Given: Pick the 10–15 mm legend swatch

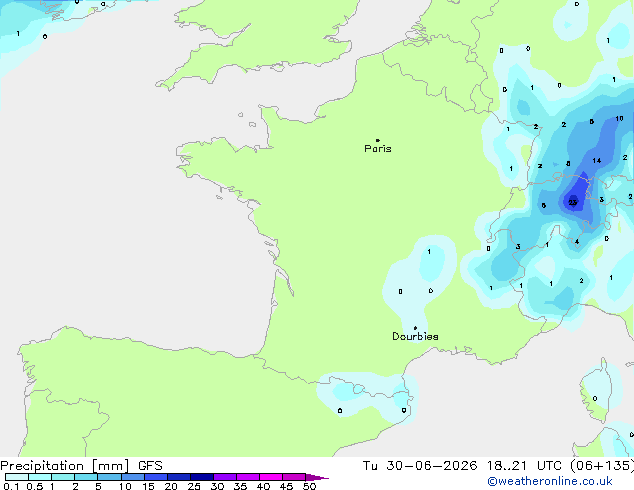Looking at the screenshot, I should coord(132,477).
